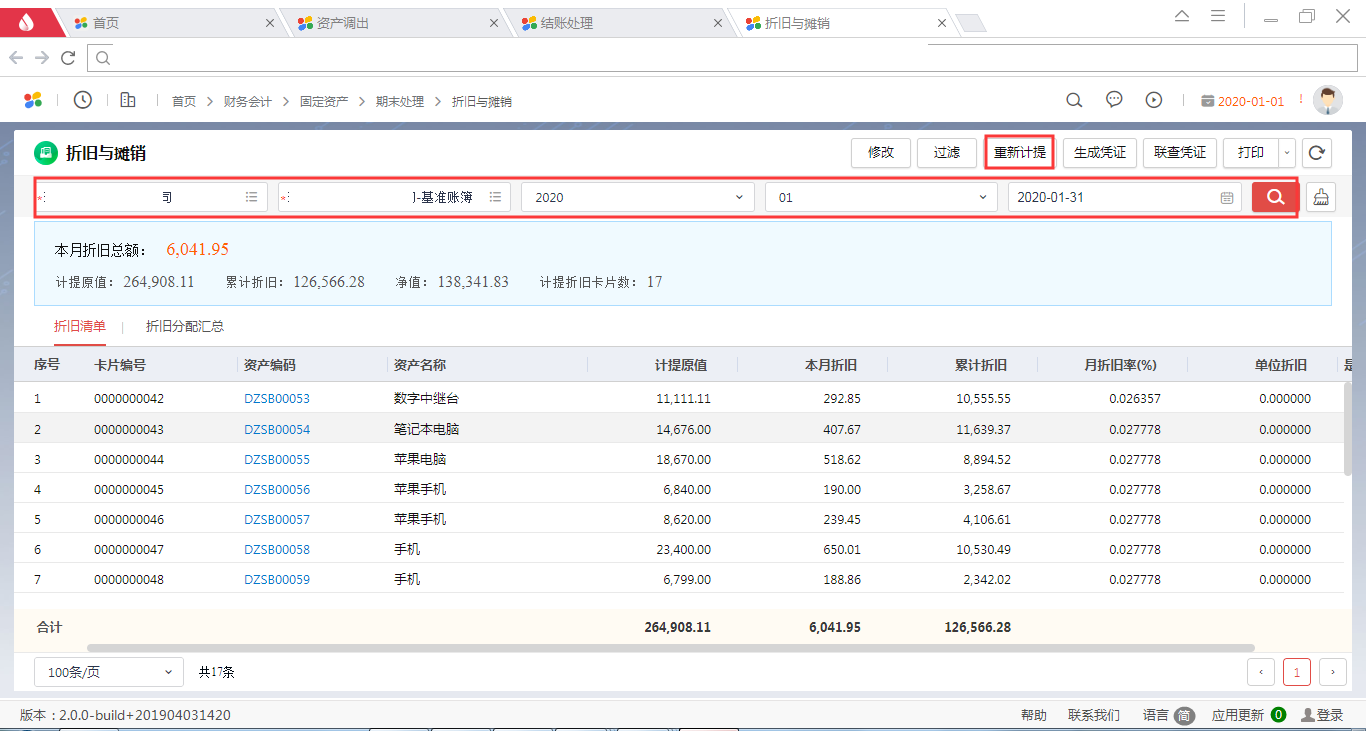The image size is (1366, 731).
Task: Click the organization building icon
Action: tap(128, 100)
